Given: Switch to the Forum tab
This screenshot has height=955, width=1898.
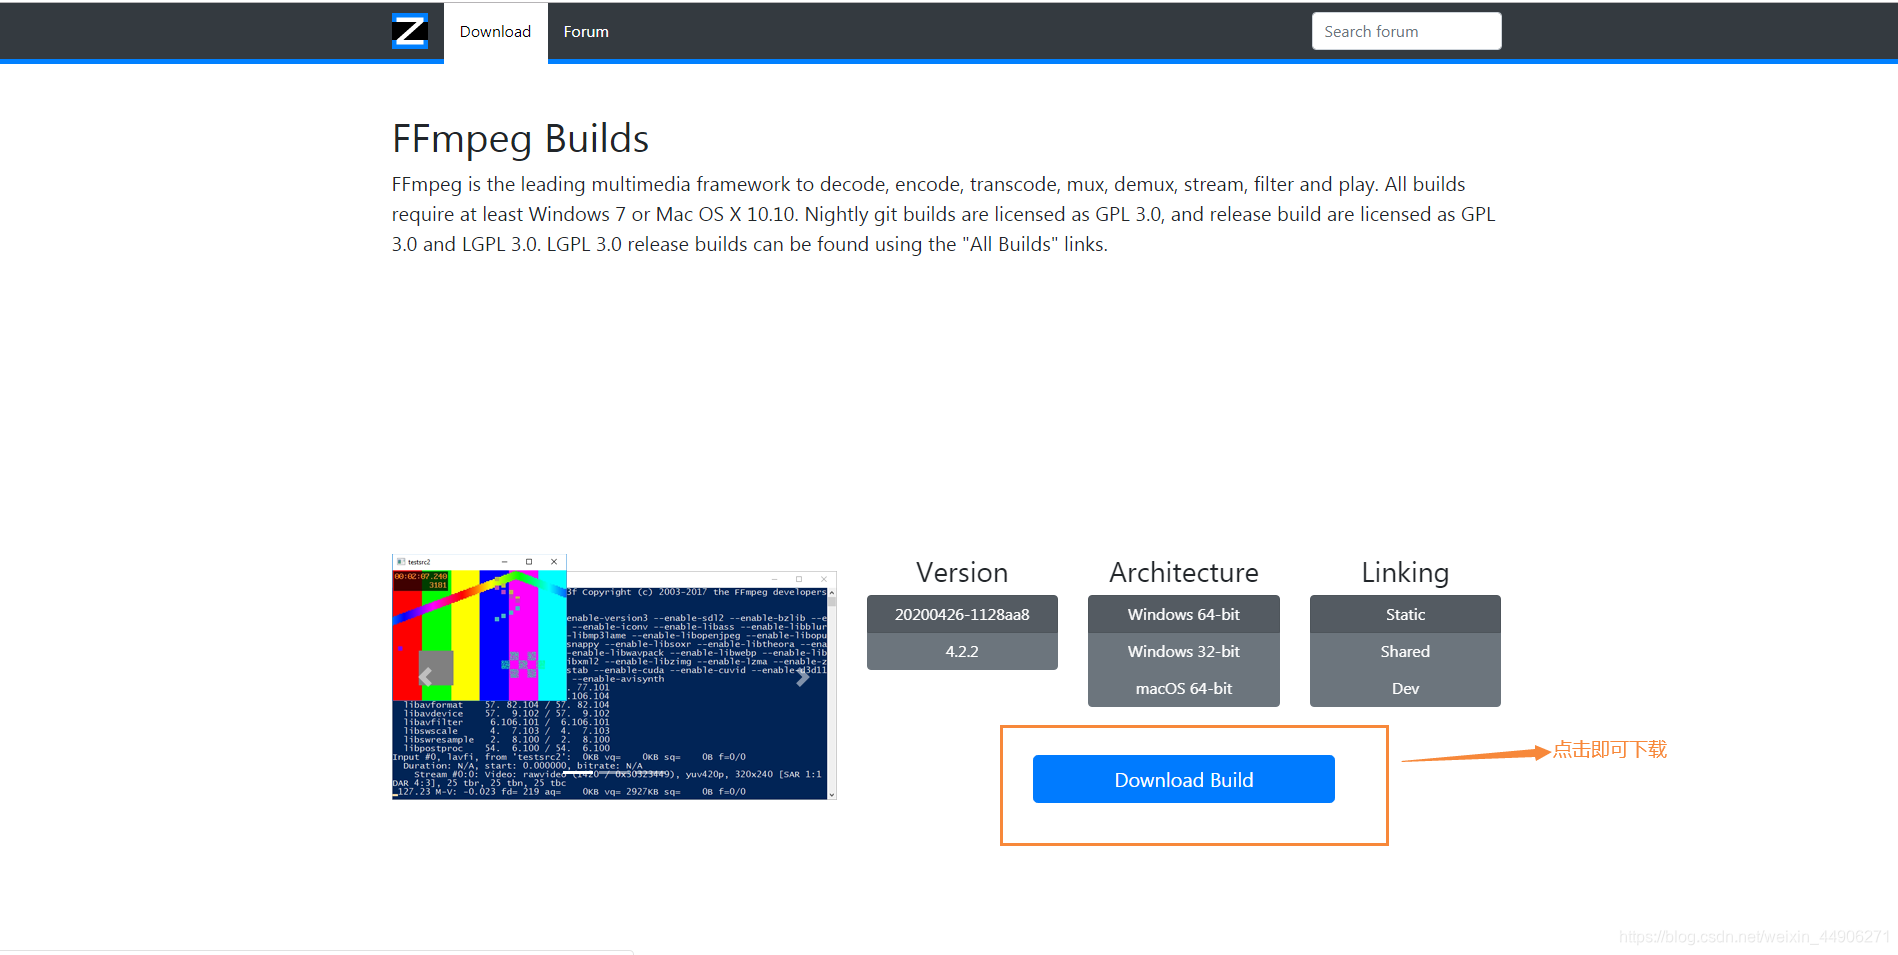Looking at the screenshot, I should click(x=585, y=31).
